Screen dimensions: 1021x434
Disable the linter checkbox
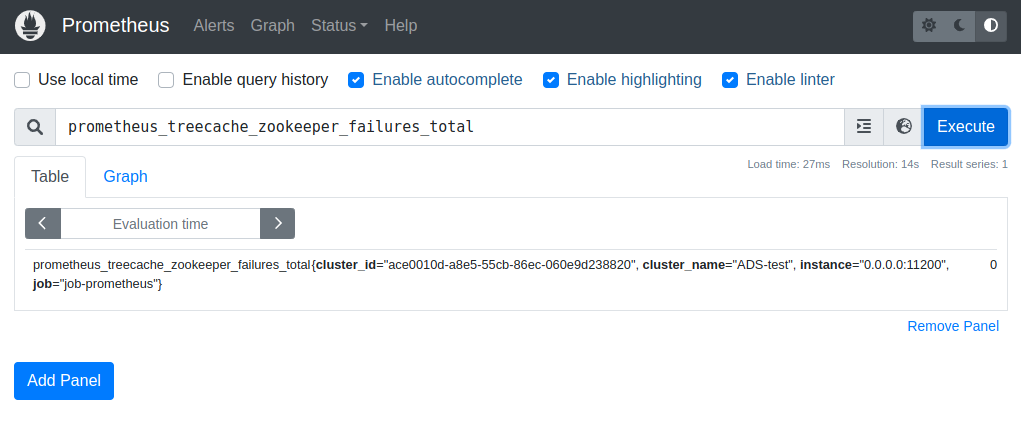coord(730,80)
